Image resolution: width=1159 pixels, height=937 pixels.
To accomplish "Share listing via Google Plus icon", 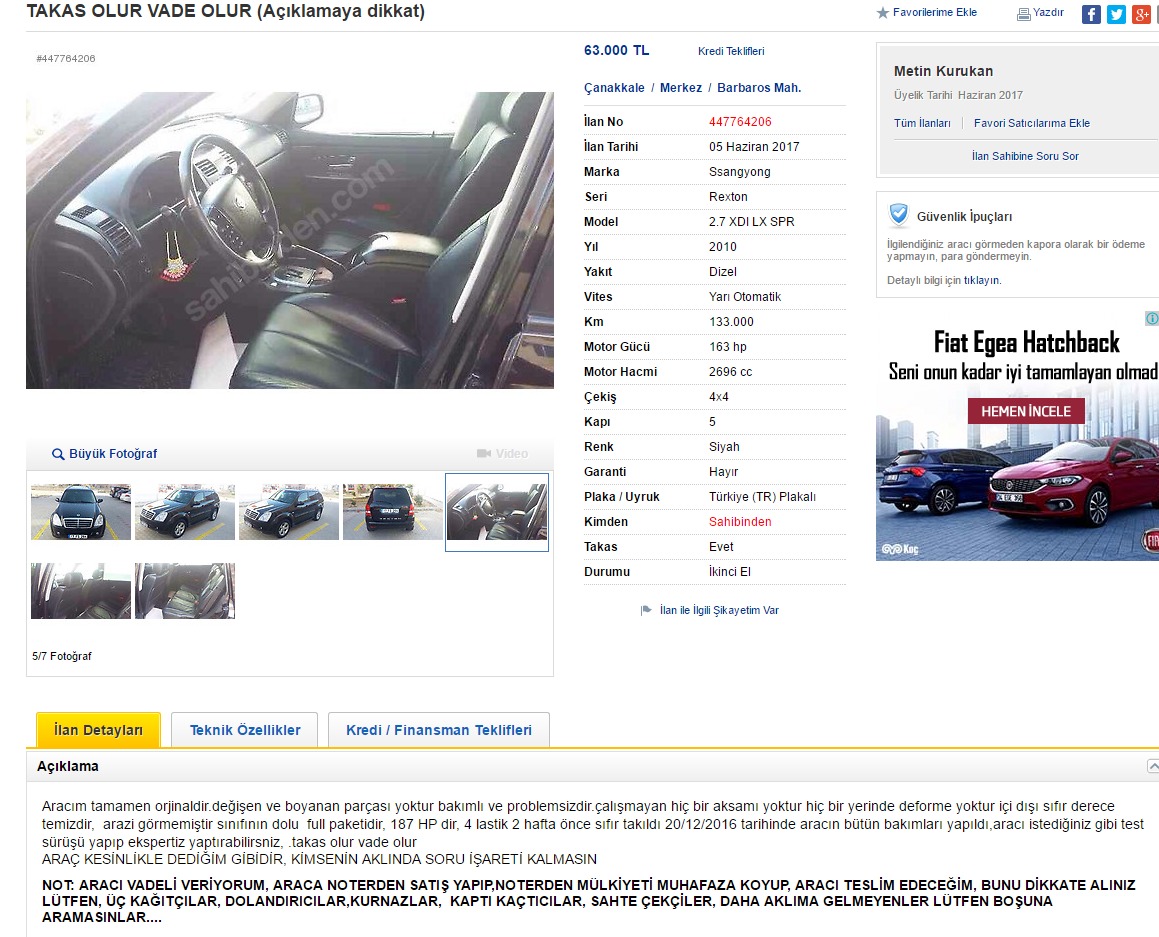I will [1141, 14].
